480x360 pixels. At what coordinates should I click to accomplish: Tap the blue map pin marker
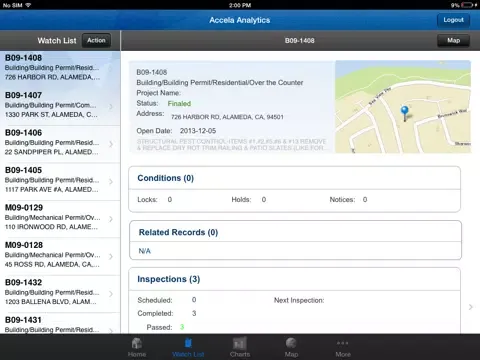tap(405, 113)
